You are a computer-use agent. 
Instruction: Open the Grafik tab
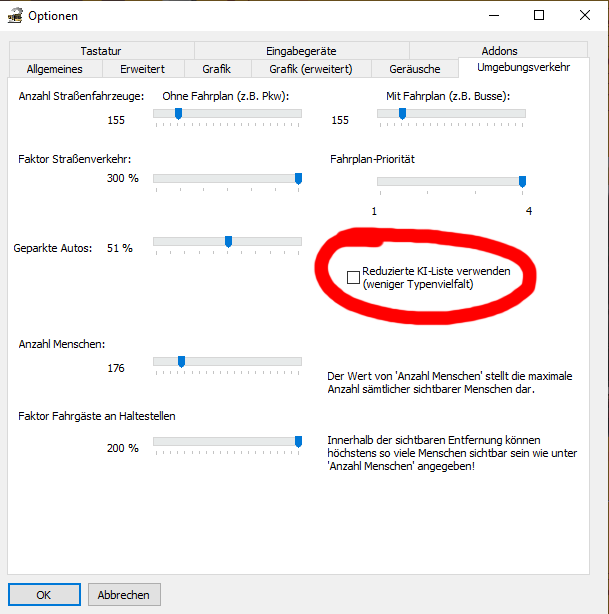click(x=217, y=69)
